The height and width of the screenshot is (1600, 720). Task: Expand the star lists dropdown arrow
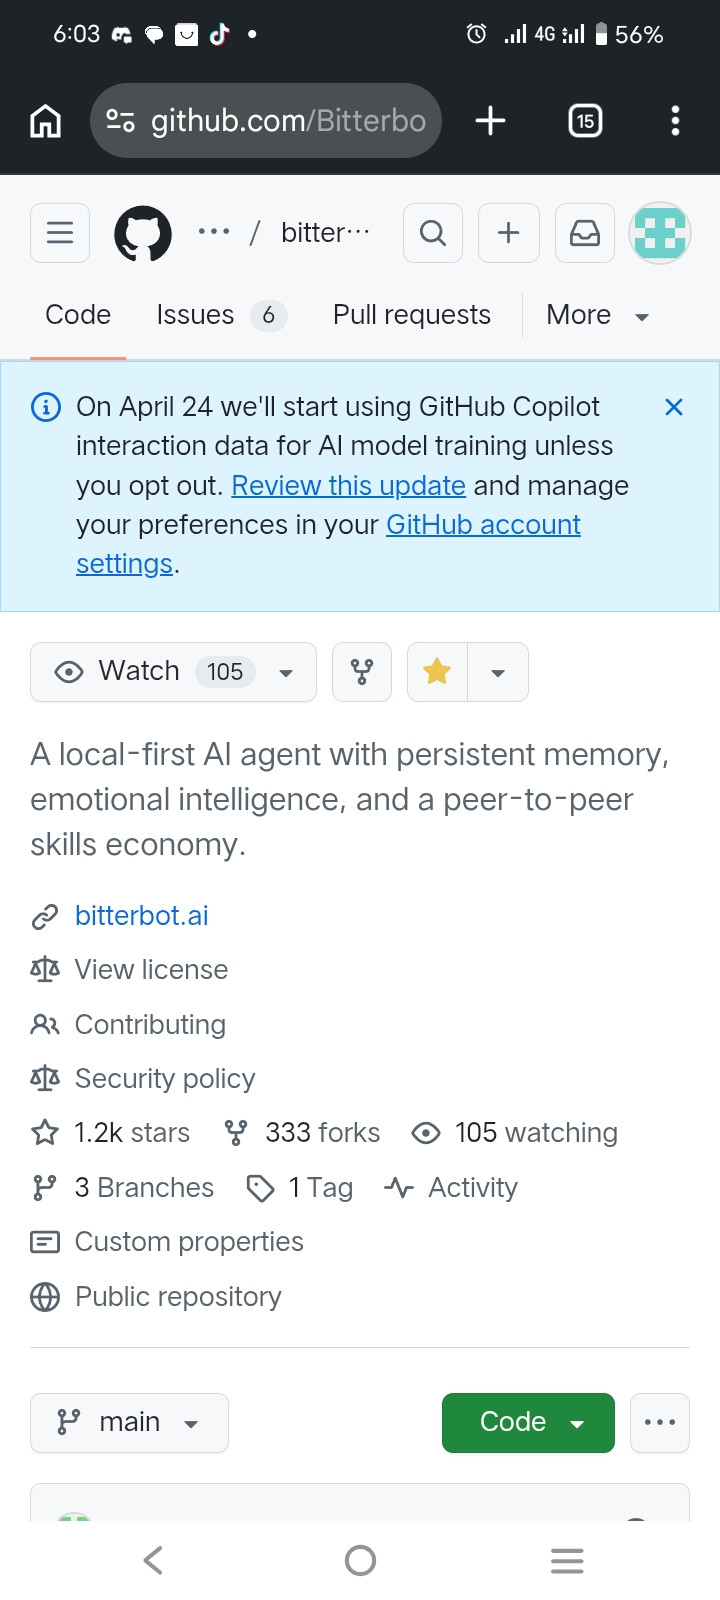(498, 672)
